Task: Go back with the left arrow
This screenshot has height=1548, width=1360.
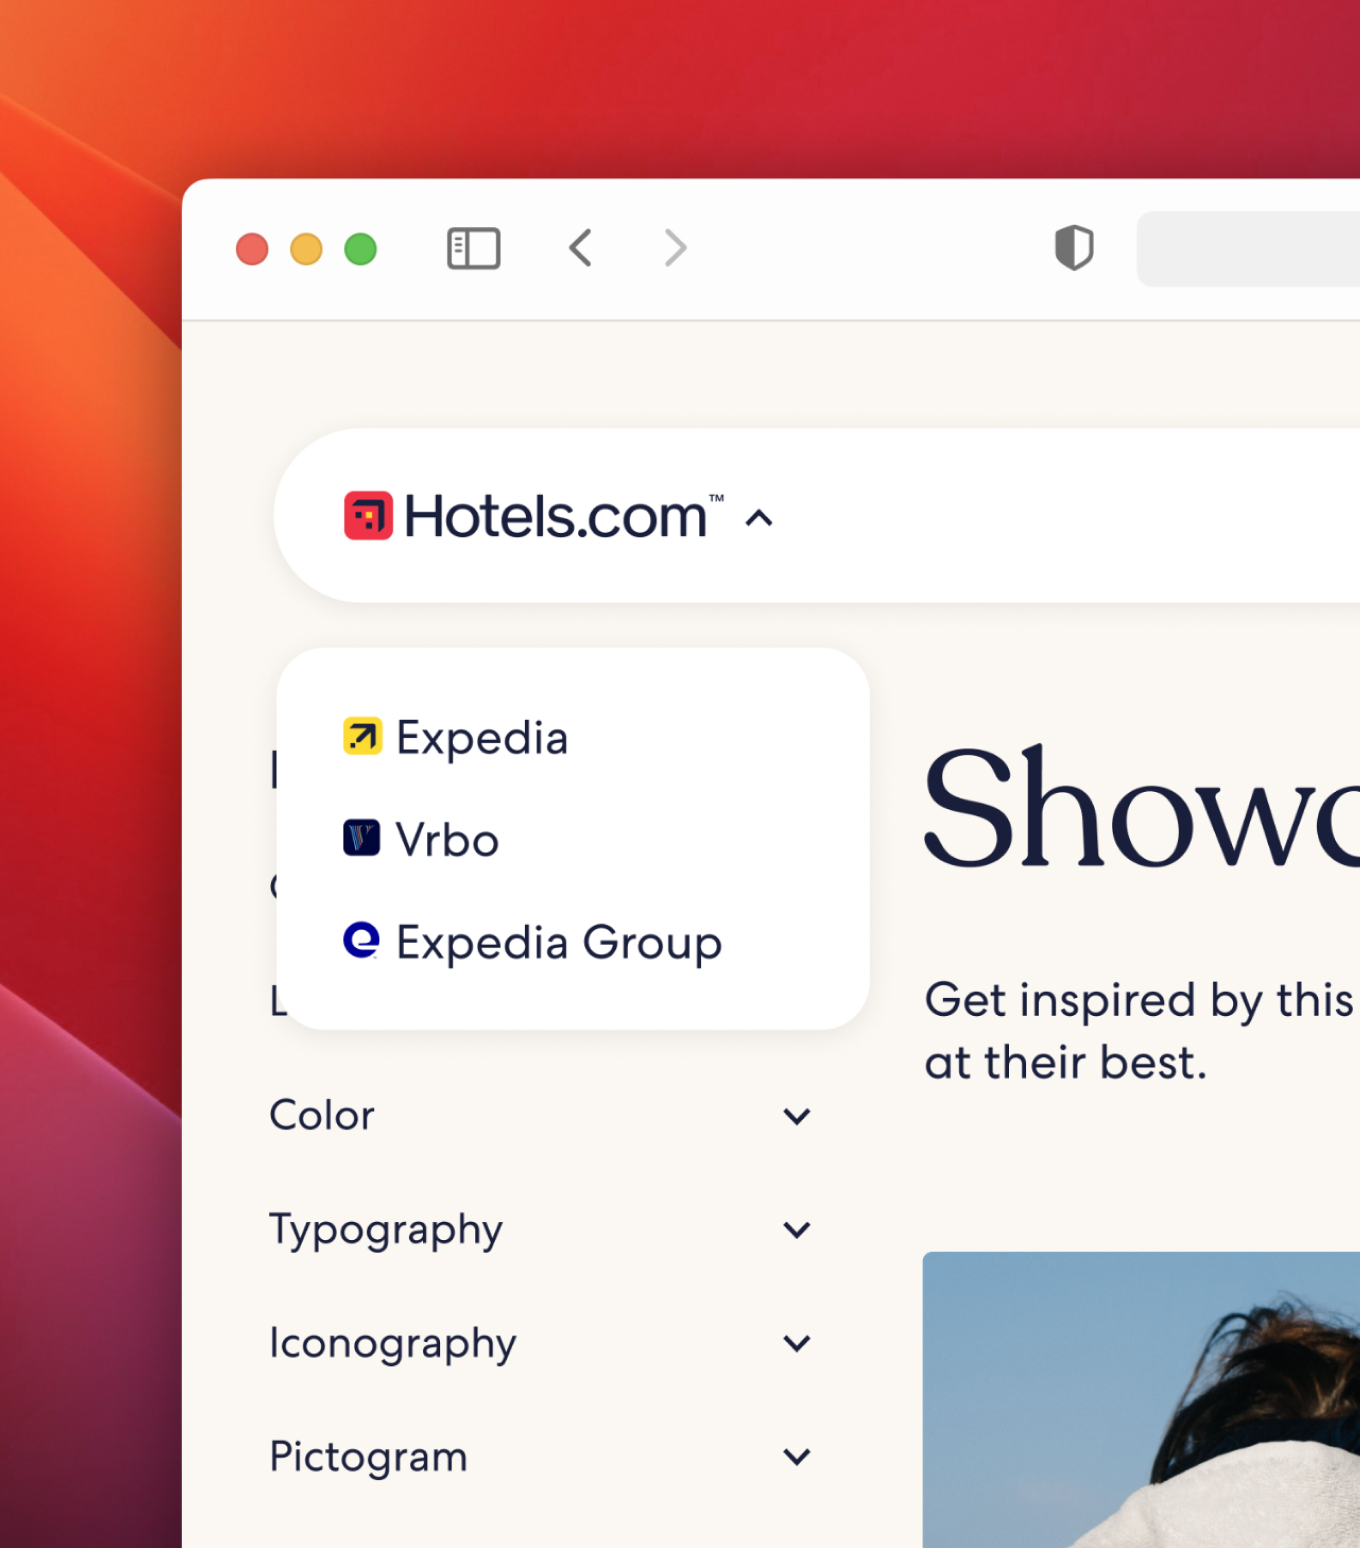Action: point(581,248)
